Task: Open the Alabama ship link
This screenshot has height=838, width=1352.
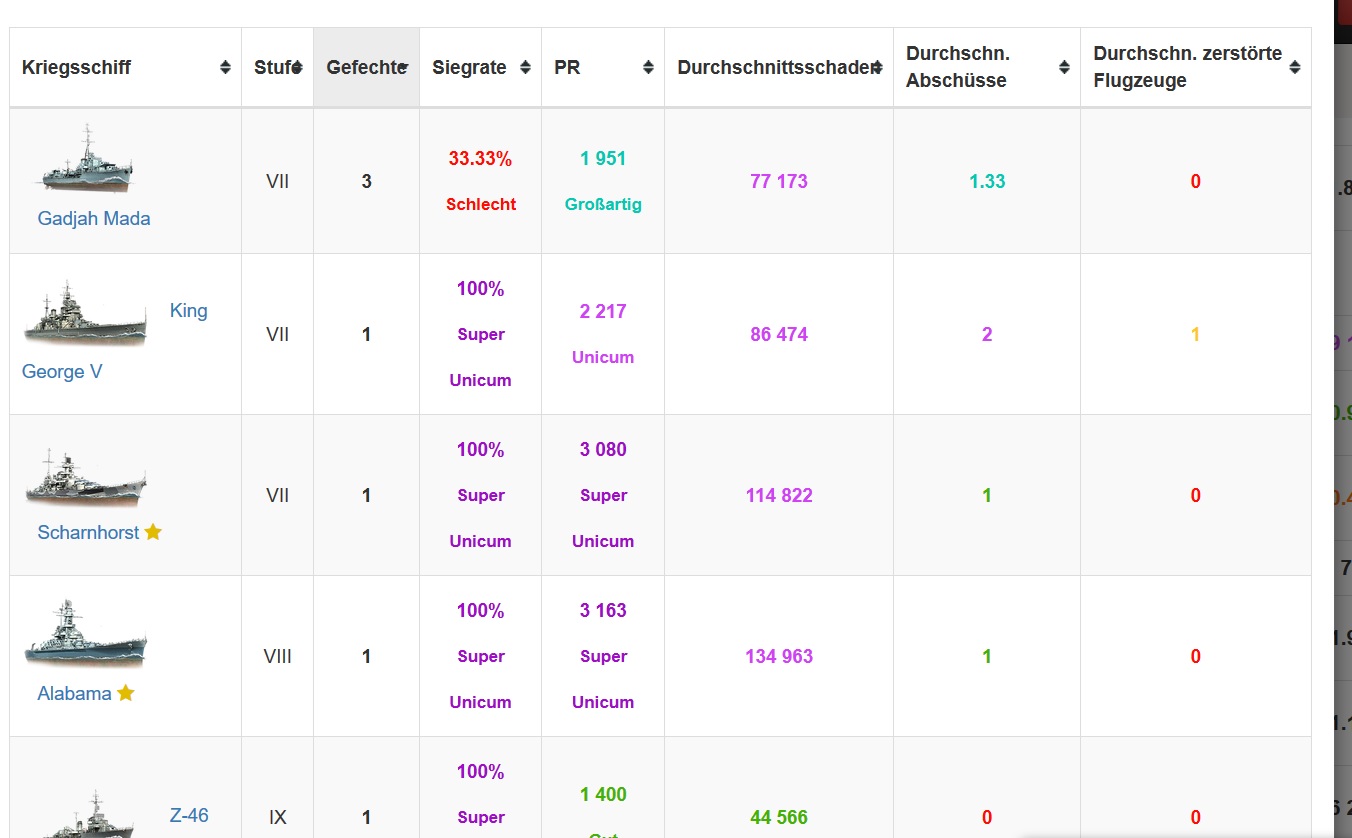Action: [74, 693]
